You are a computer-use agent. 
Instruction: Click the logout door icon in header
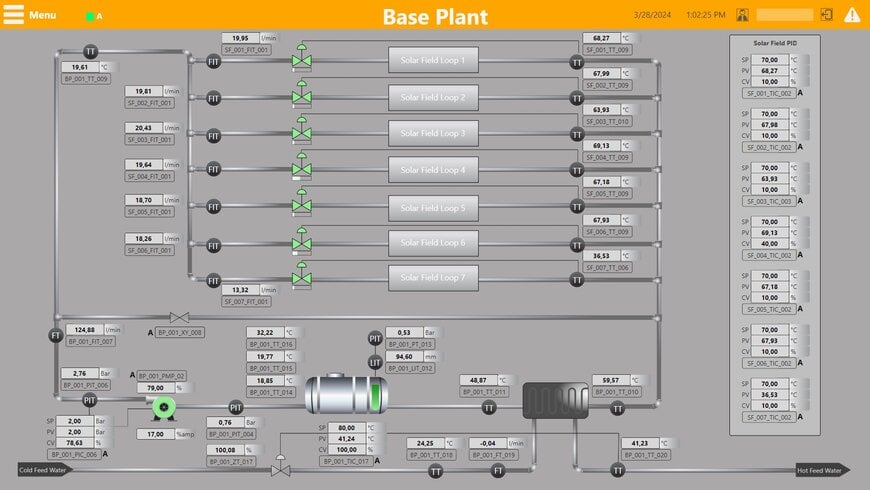[x=826, y=15]
